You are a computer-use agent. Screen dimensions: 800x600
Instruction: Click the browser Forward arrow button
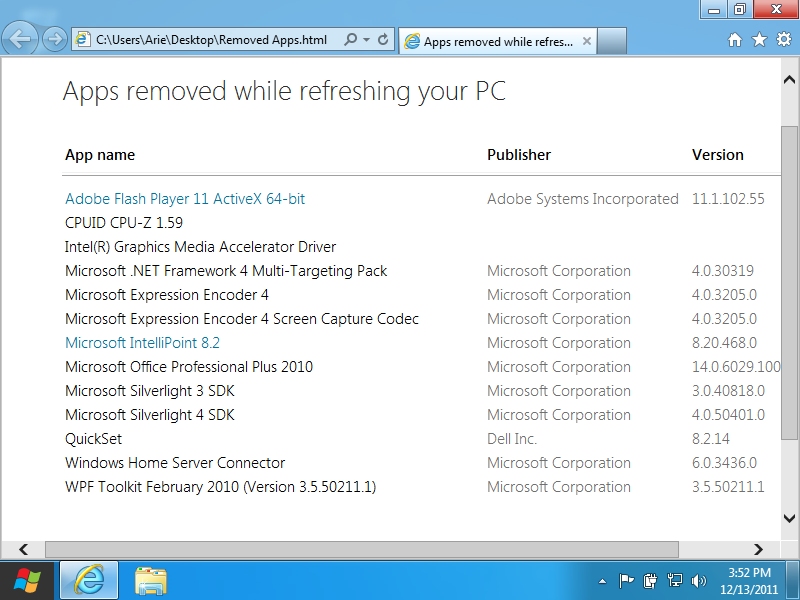coord(54,39)
